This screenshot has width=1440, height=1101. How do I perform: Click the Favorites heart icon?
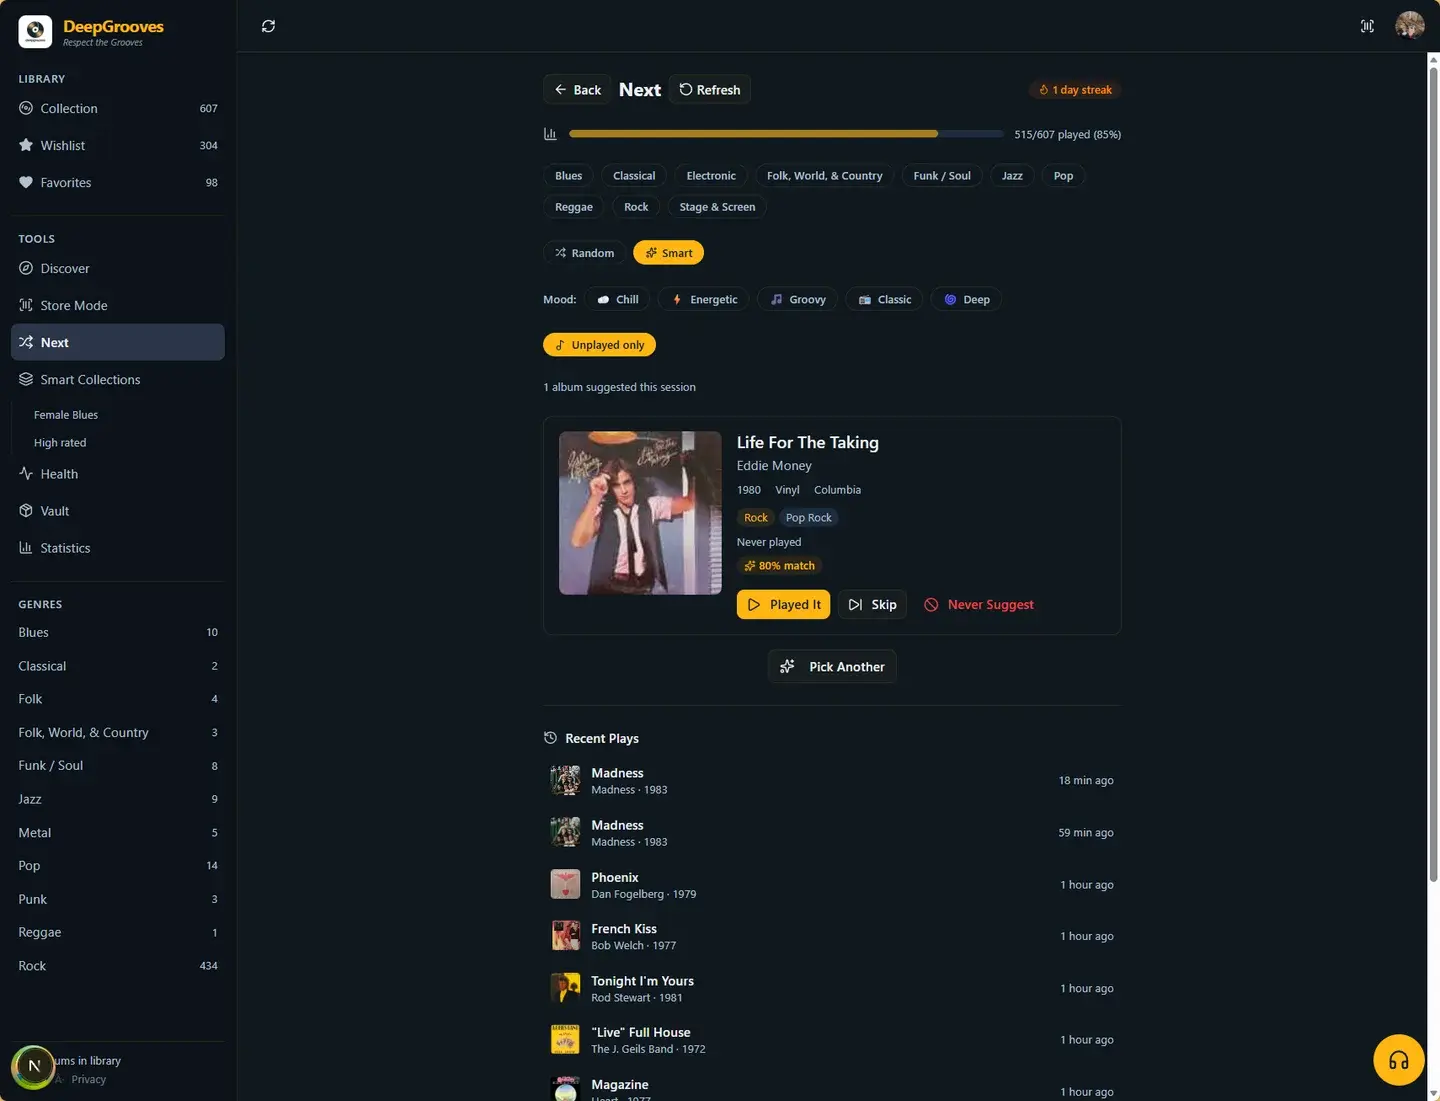tap(26, 182)
